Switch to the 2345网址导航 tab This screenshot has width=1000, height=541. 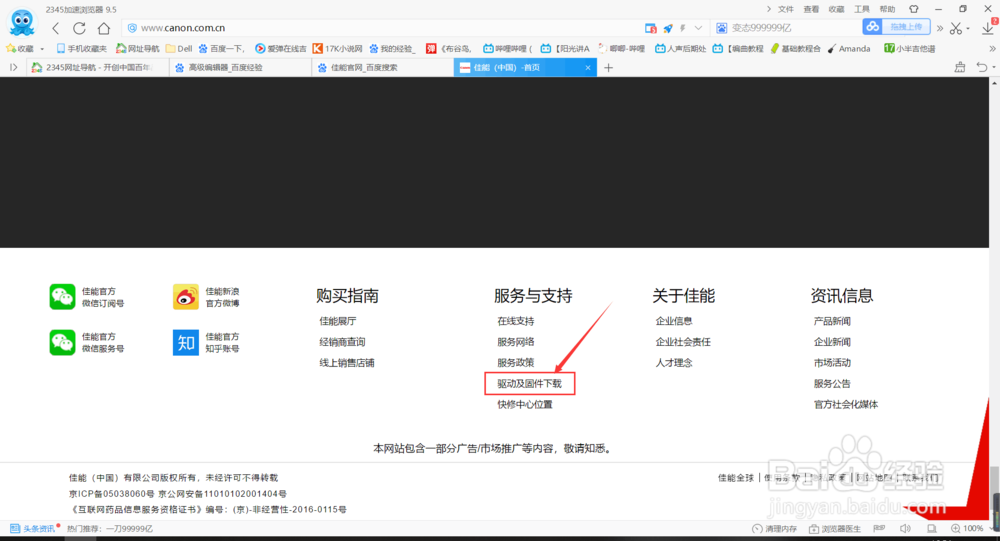pyautogui.click(x=98, y=67)
